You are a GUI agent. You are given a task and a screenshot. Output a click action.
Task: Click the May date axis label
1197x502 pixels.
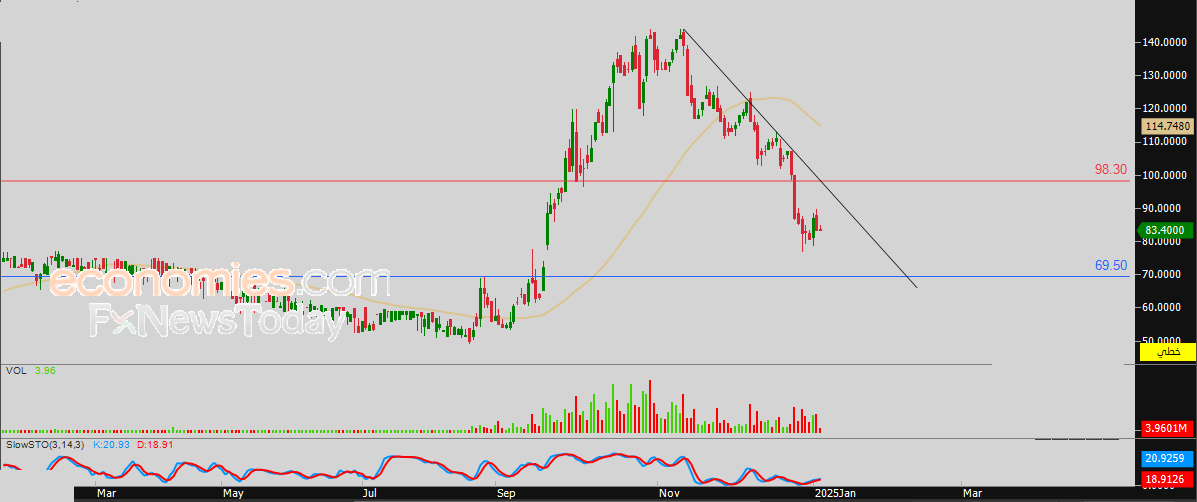[x=233, y=494]
